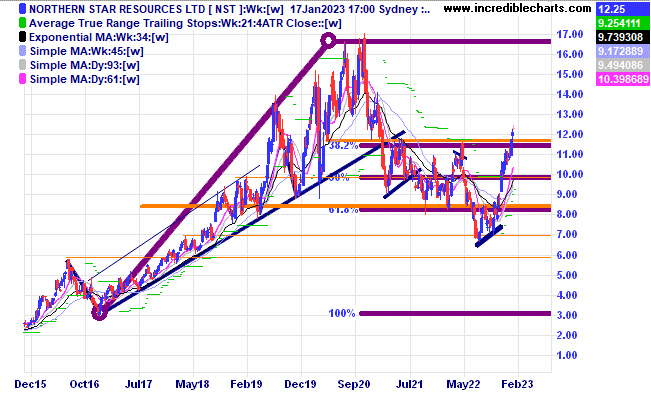Click the Oct16 date axis label
The image size is (651, 395).
85,384
